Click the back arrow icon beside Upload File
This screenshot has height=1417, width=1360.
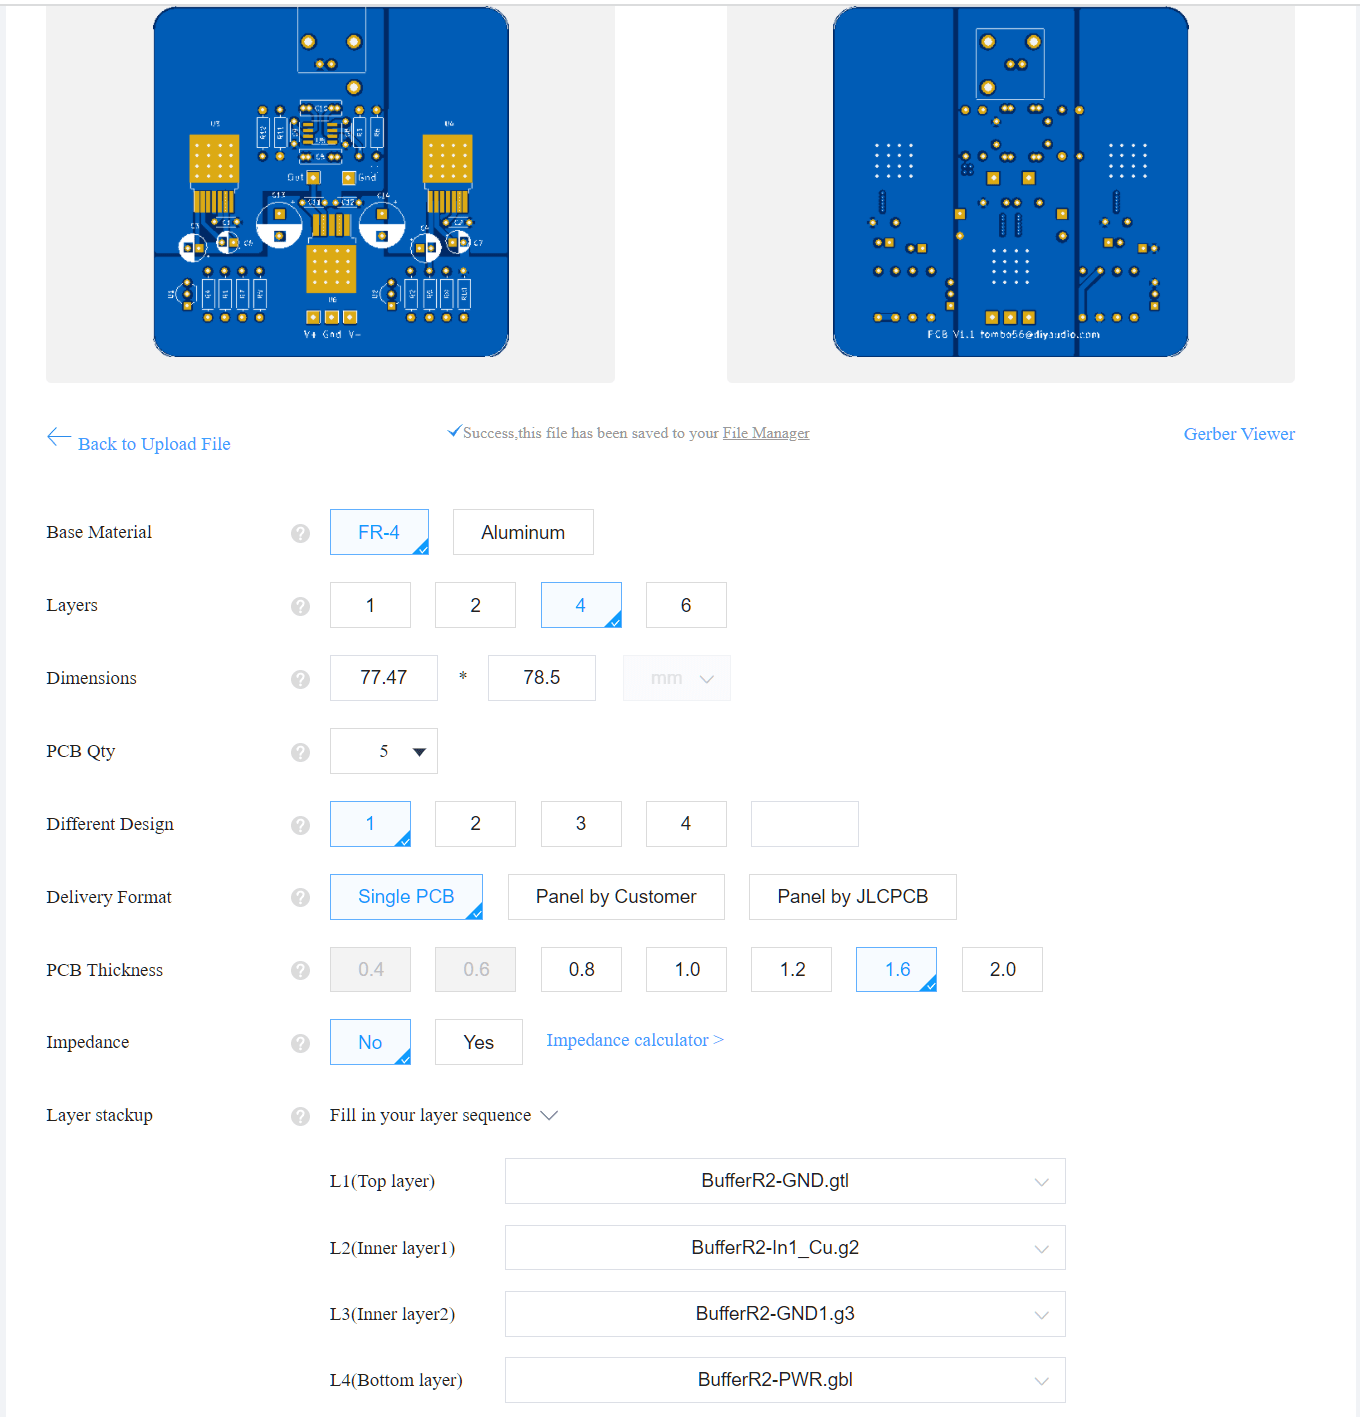(x=59, y=437)
